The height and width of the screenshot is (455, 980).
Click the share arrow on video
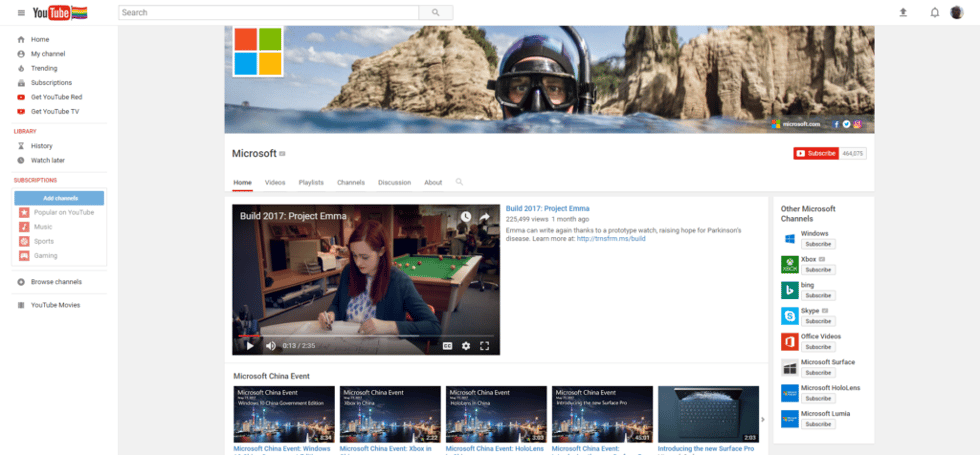(485, 217)
